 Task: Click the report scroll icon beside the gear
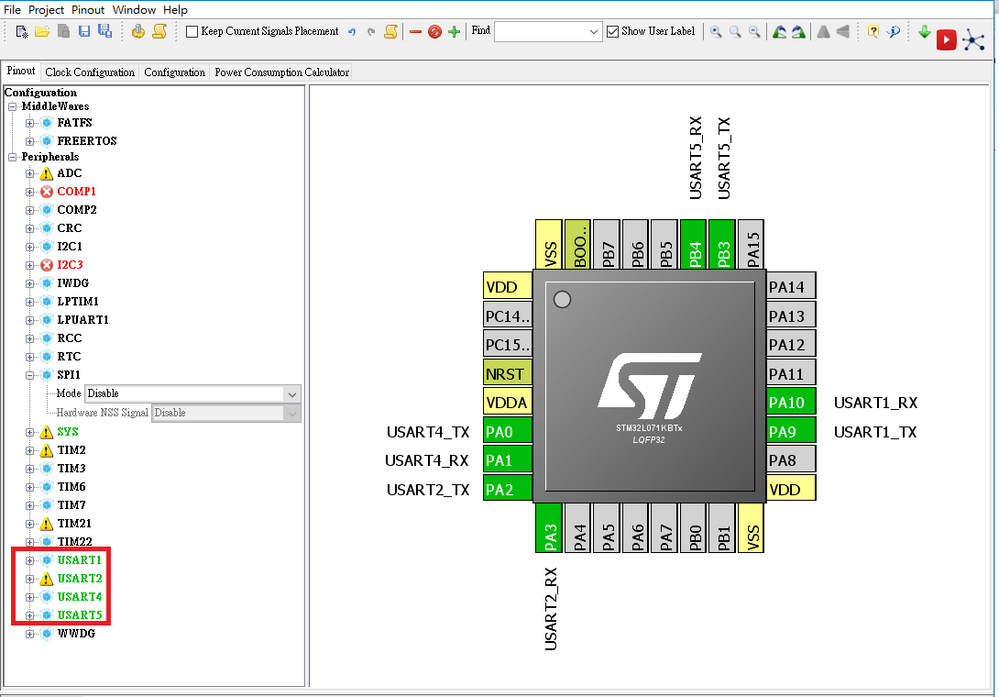tap(159, 31)
